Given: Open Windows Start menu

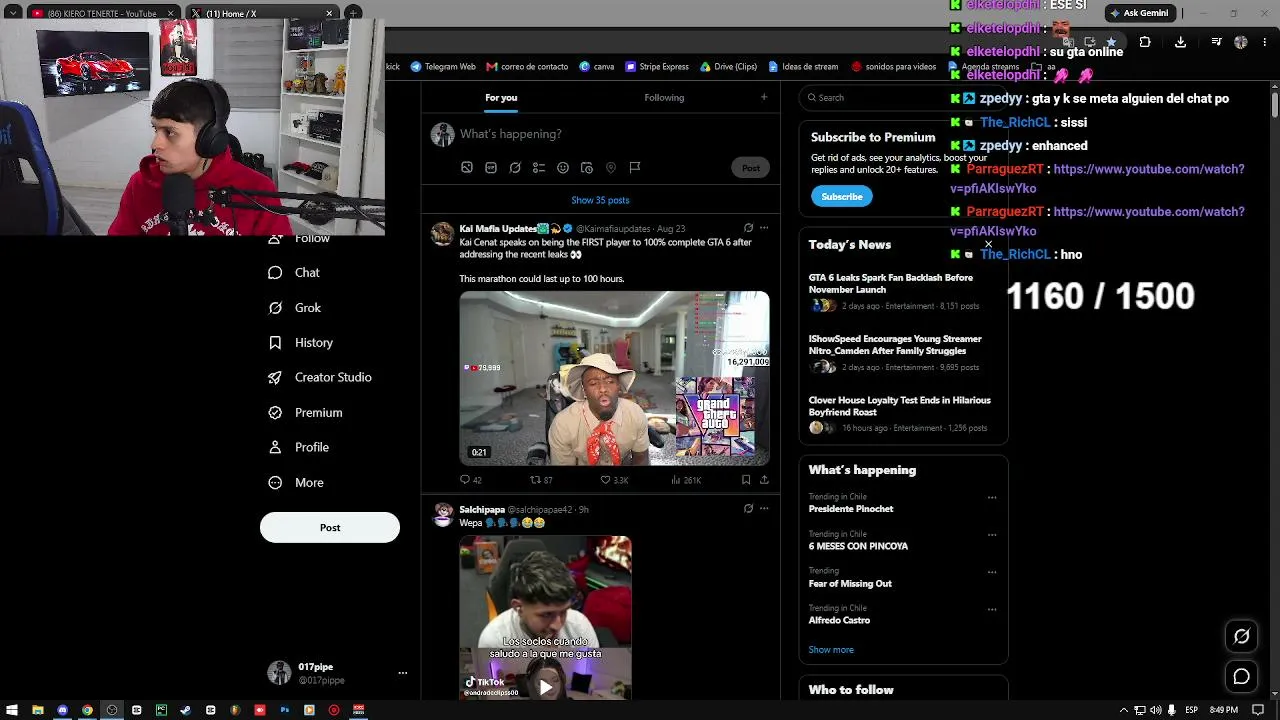Looking at the screenshot, I should 13,710.
